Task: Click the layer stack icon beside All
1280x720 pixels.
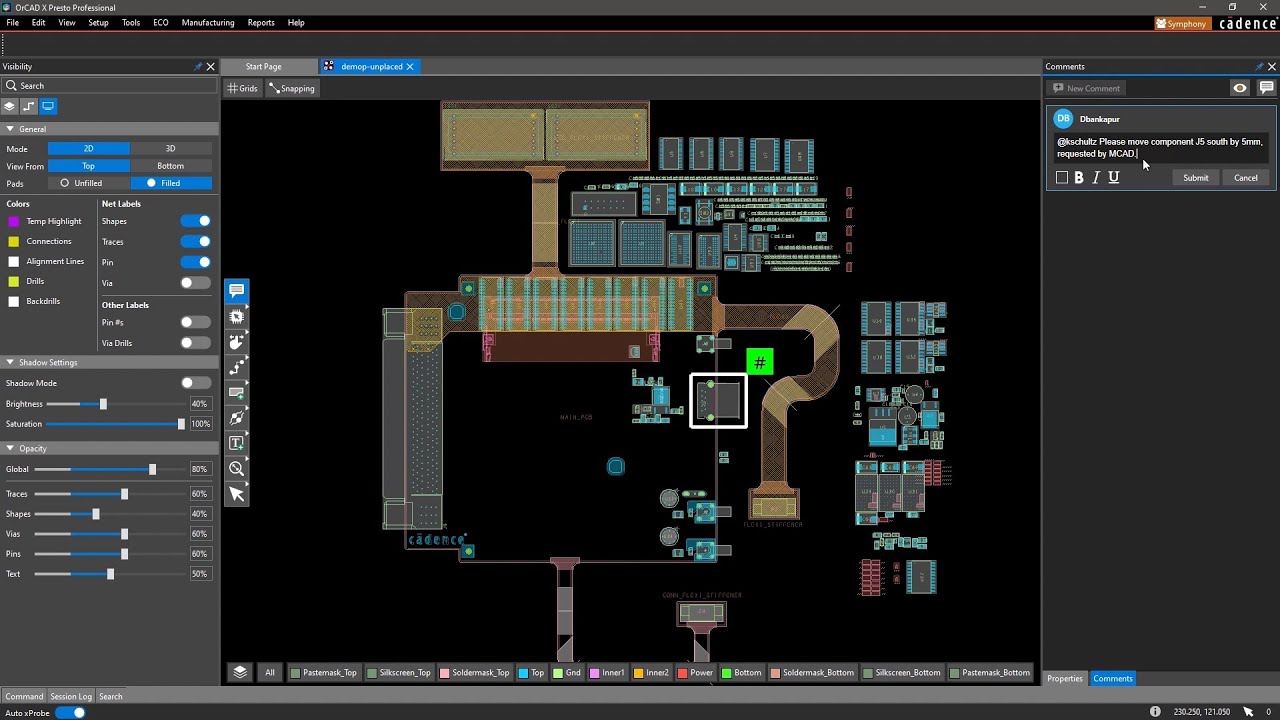Action: [240, 673]
